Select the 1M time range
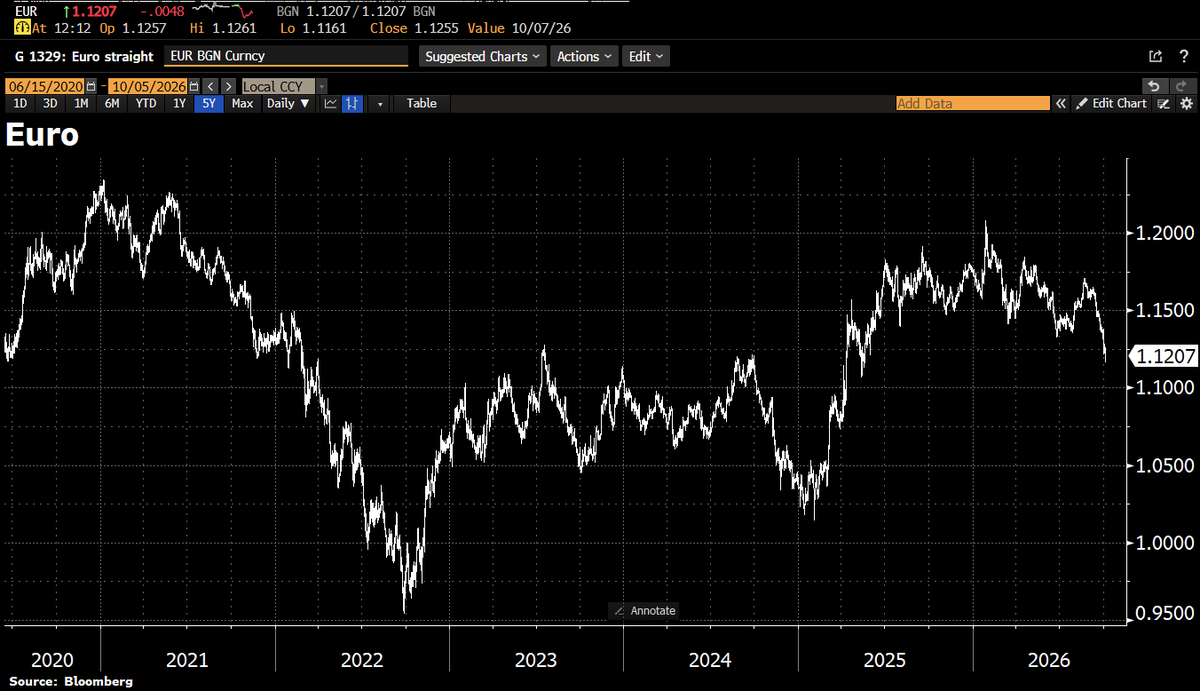1200x691 pixels. 81,103
